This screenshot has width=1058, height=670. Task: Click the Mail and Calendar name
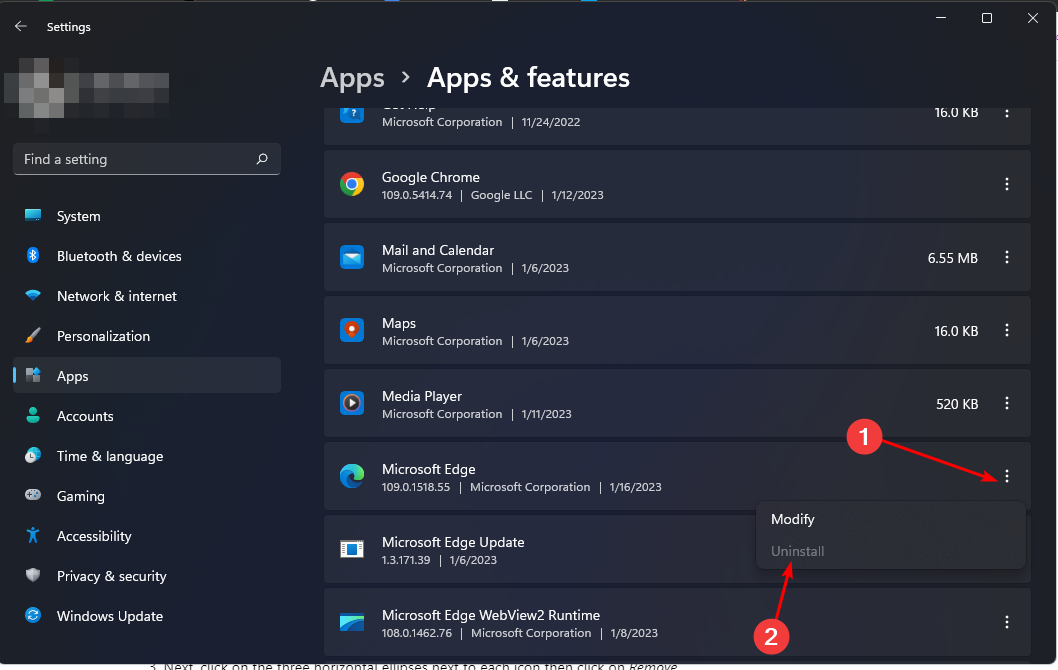click(x=438, y=250)
